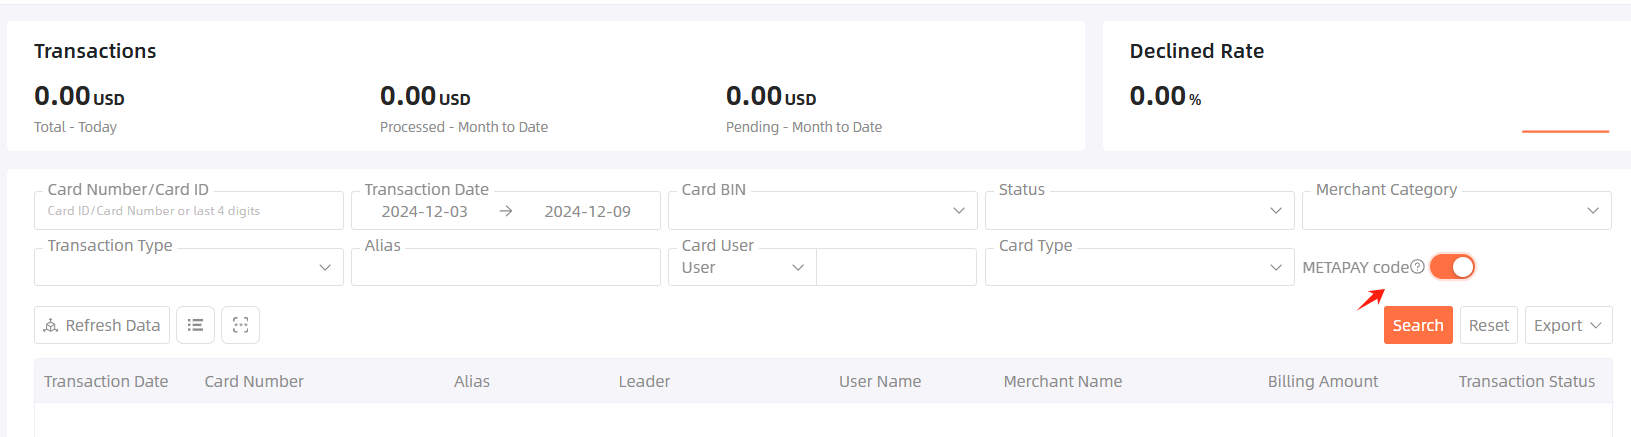Expand the Transaction Type dropdown
1631x437 pixels.
(189, 267)
